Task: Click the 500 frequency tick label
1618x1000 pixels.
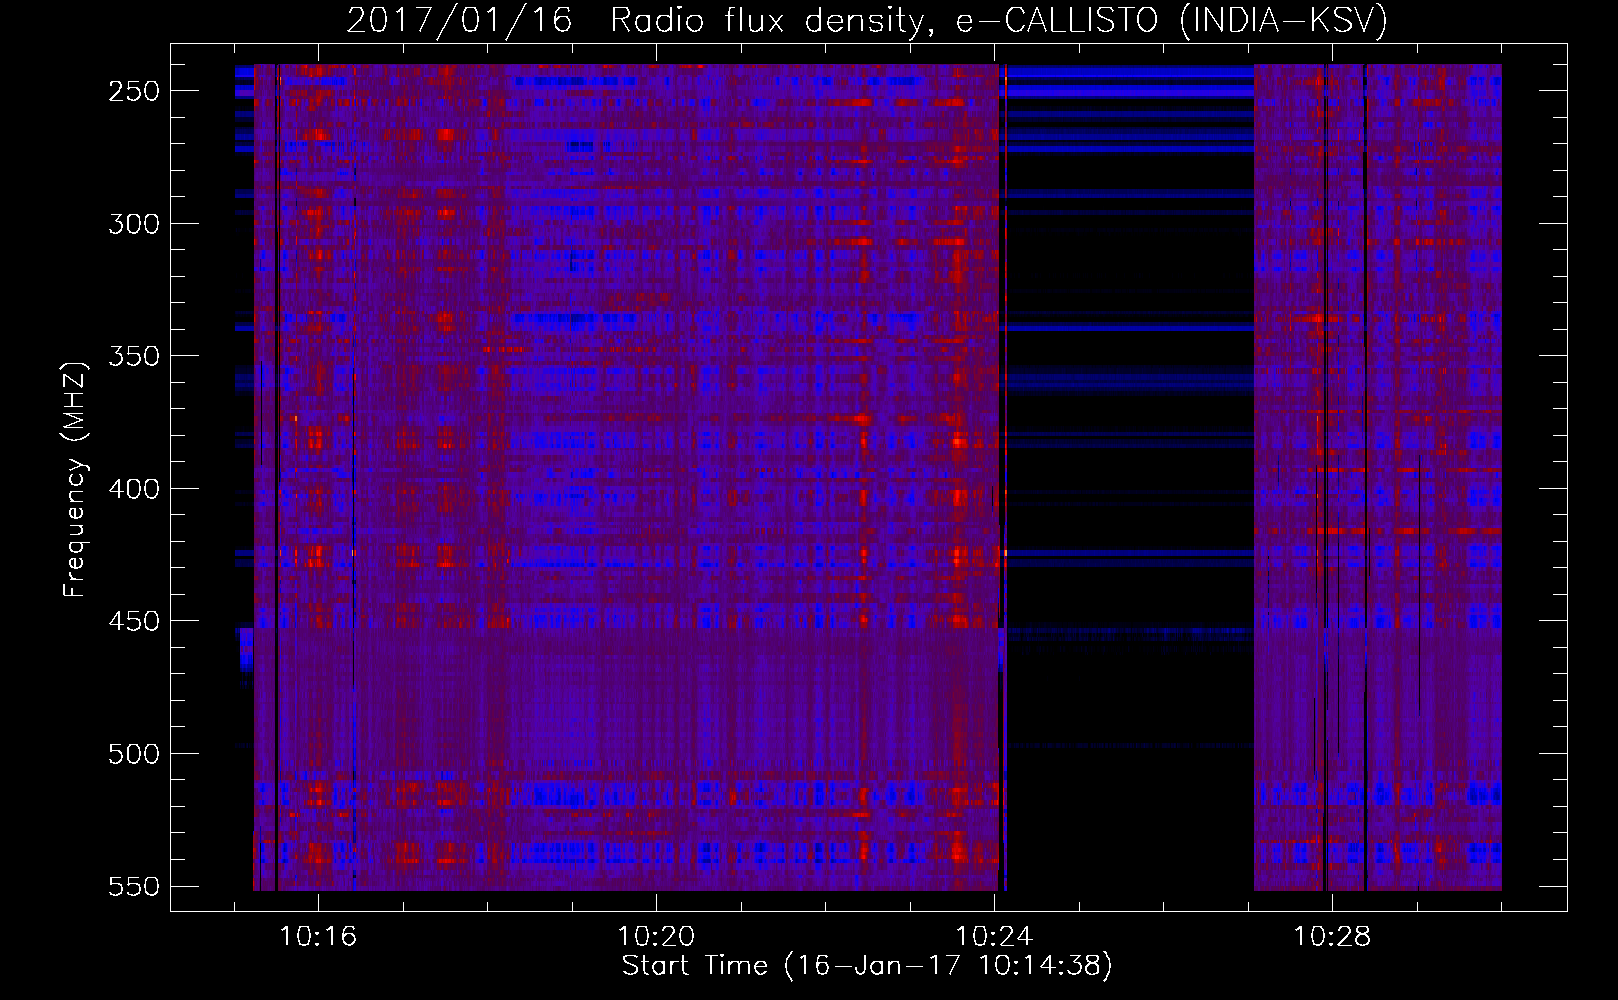Action: pos(134,754)
